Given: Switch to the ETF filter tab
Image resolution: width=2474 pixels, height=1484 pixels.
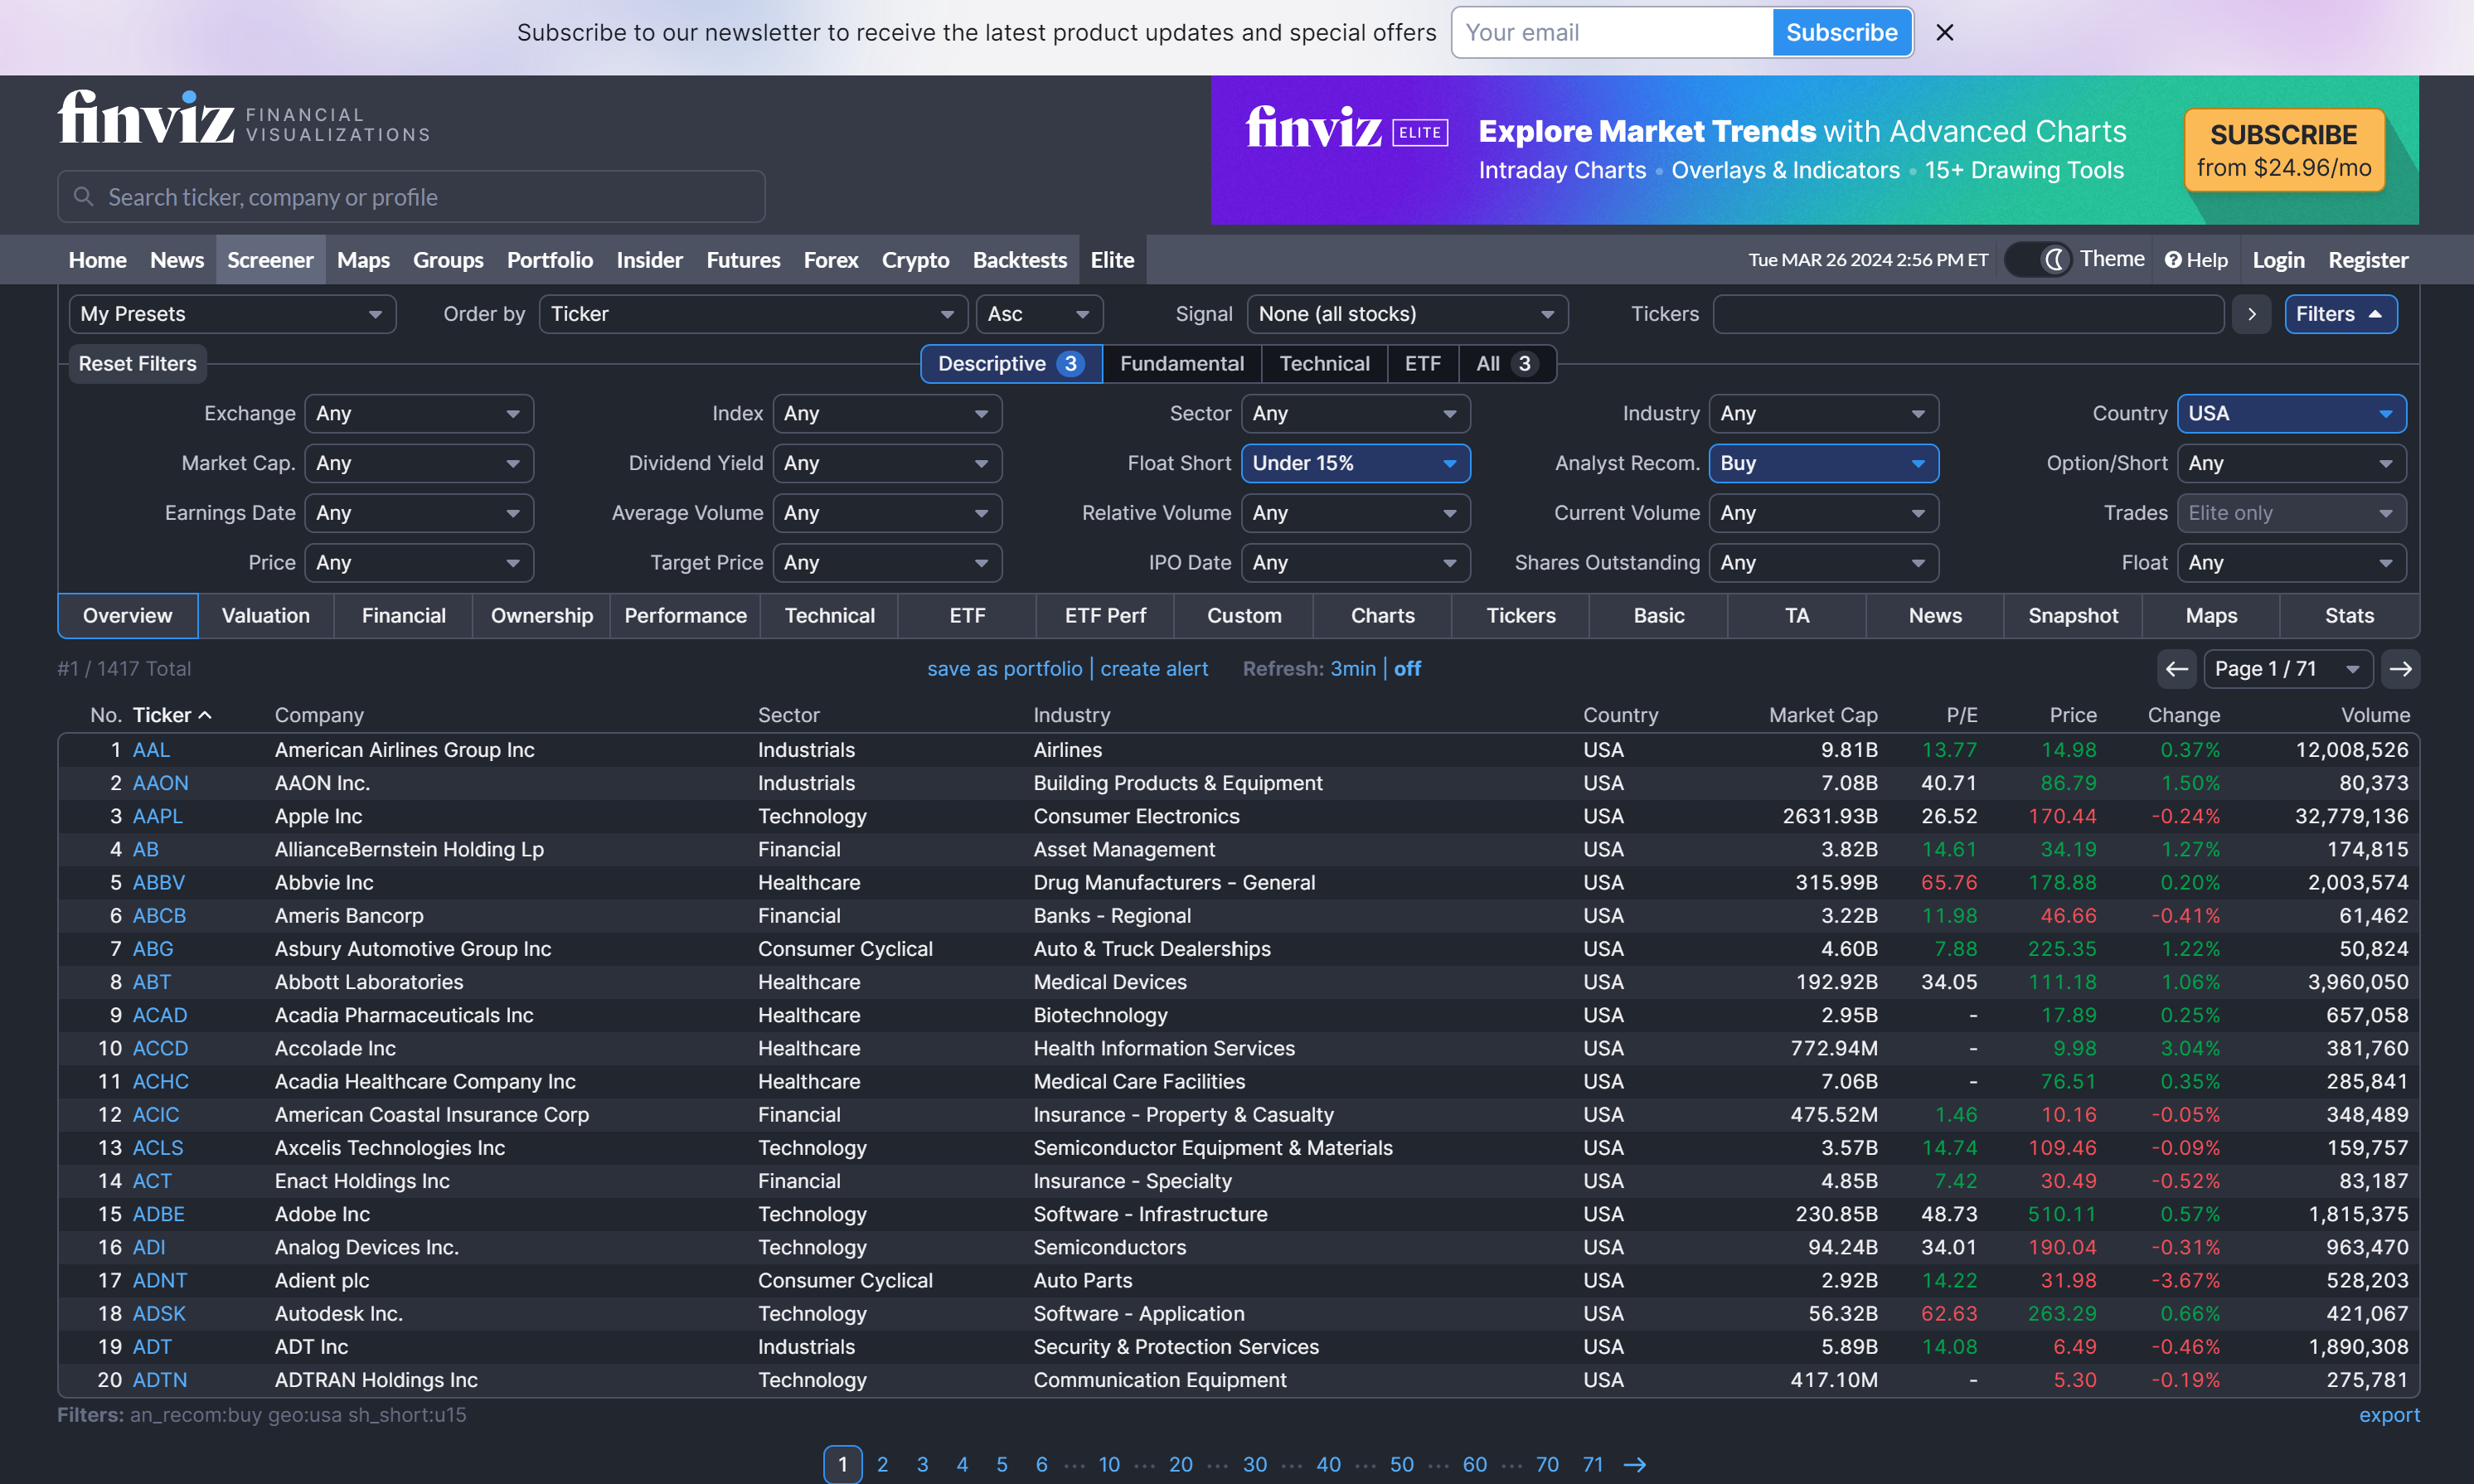Looking at the screenshot, I should (1422, 364).
